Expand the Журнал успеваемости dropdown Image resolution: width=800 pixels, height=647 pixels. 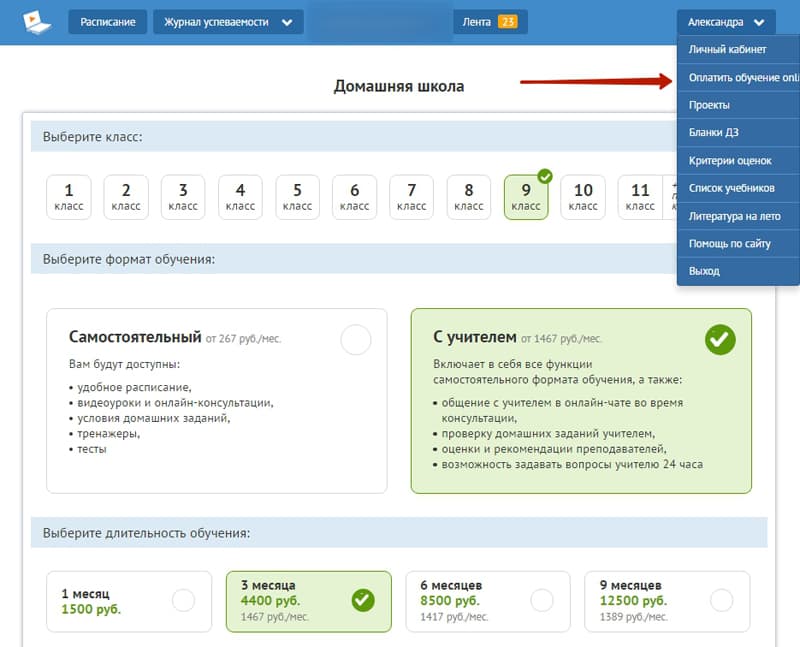click(x=228, y=22)
